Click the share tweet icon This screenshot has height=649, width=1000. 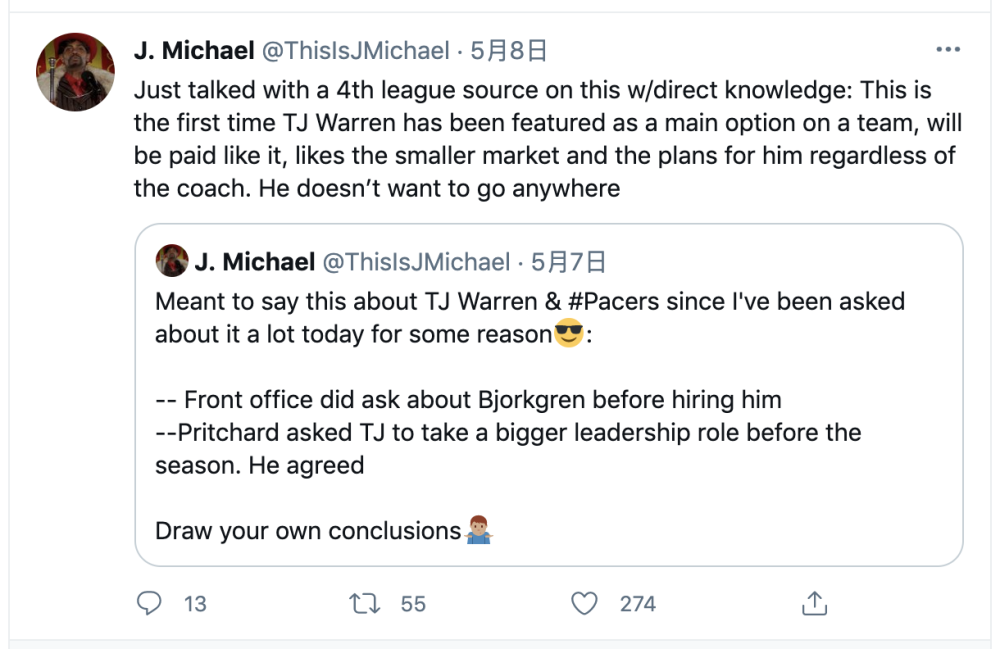(x=814, y=603)
